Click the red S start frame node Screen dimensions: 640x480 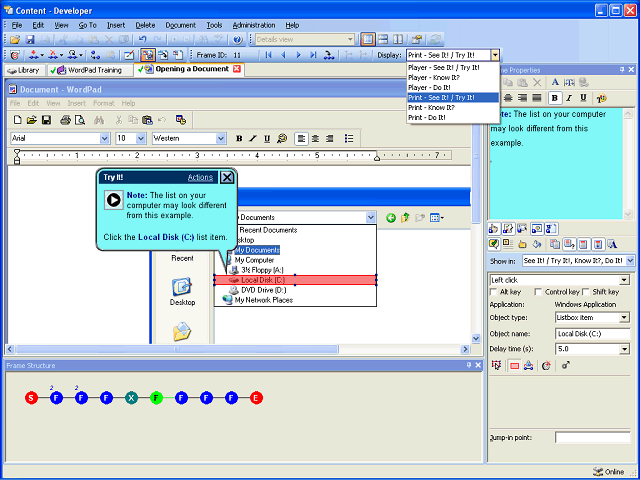click(x=31, y=398)
